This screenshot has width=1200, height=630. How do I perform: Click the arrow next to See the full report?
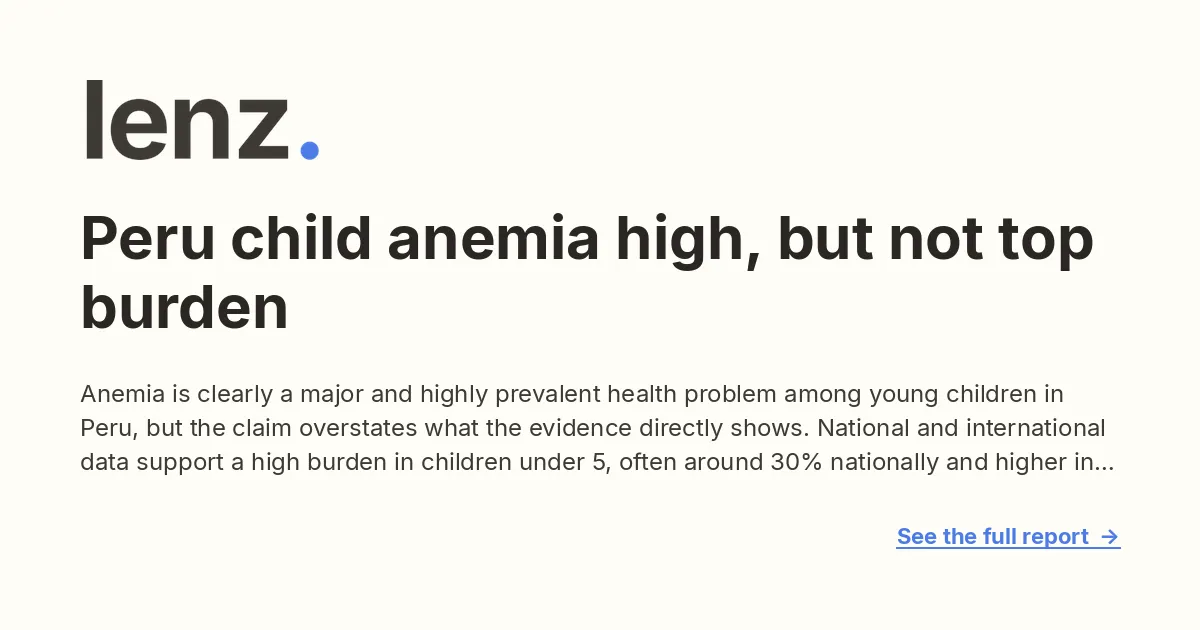[1109, 537]
